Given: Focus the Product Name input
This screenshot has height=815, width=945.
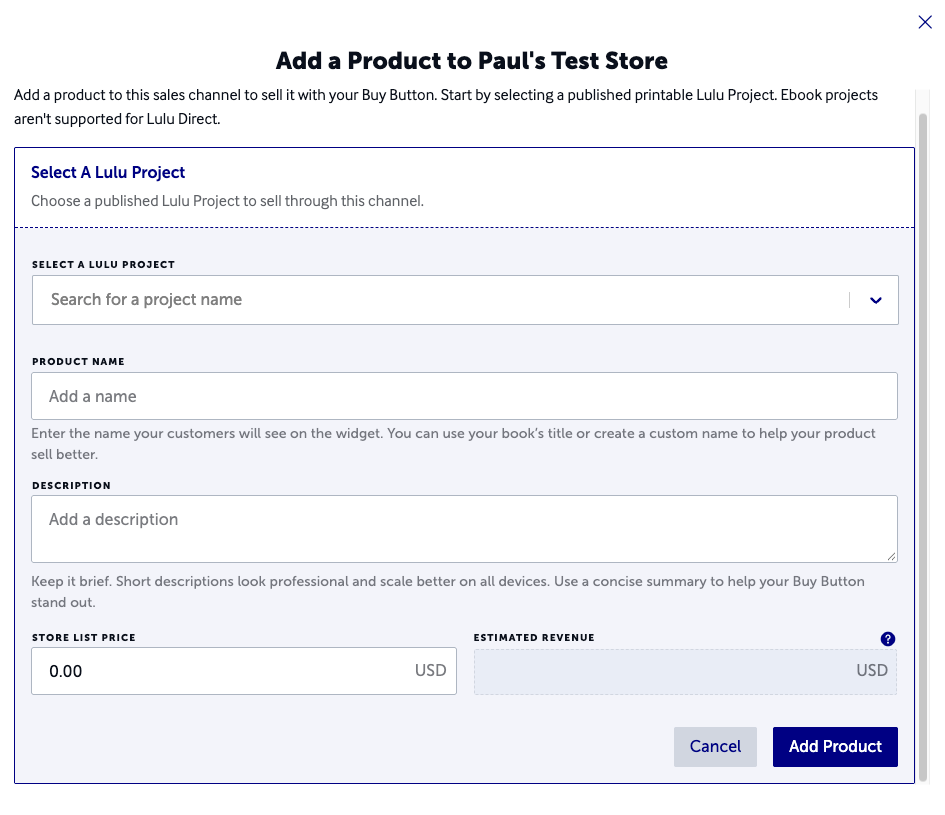Looking at the screenshot, I should pos(464,396).
